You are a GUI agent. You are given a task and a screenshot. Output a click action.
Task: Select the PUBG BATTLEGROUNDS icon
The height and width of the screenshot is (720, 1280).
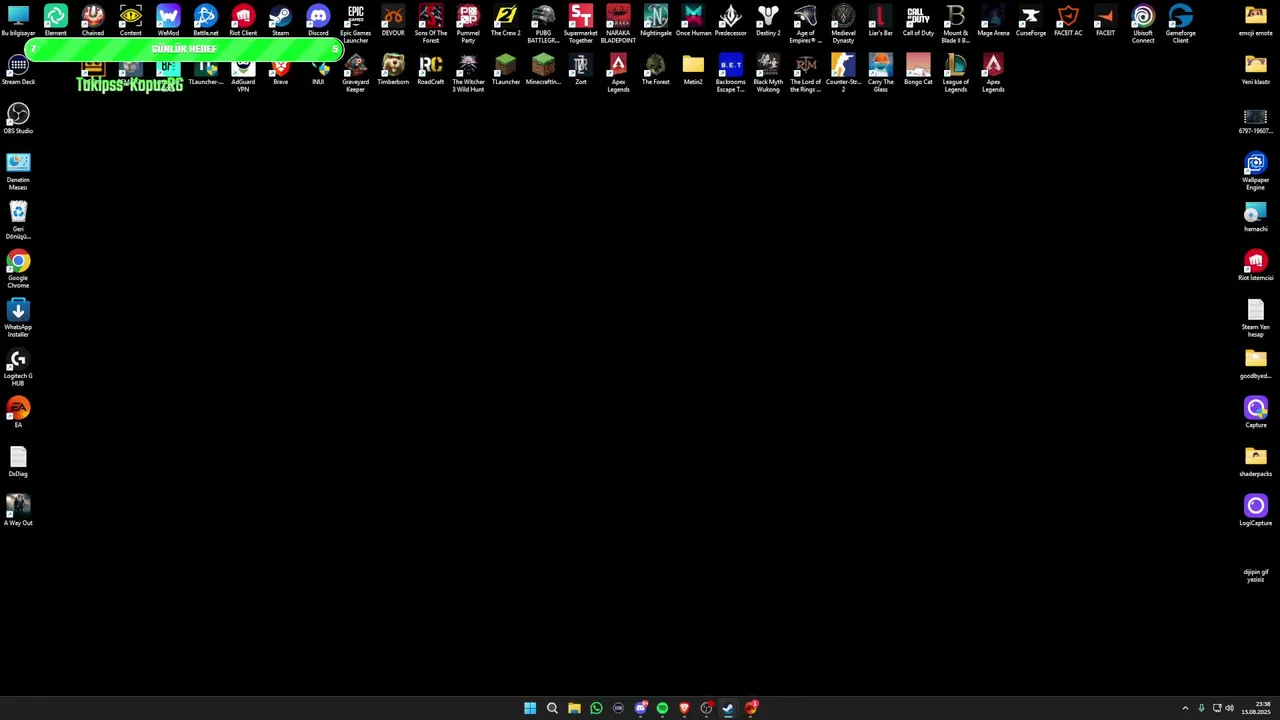(x=543, y=24)
